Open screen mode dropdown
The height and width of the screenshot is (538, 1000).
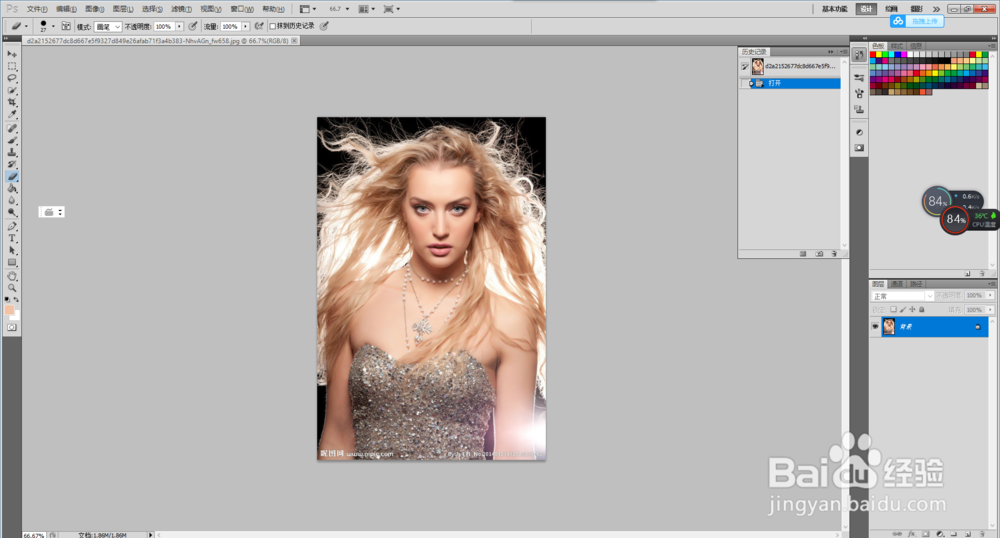click(x=392, y=9)
